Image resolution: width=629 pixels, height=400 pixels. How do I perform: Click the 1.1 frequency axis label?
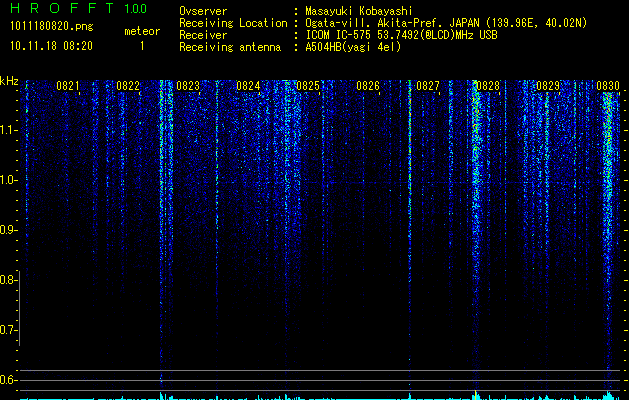tap(7, 130)
